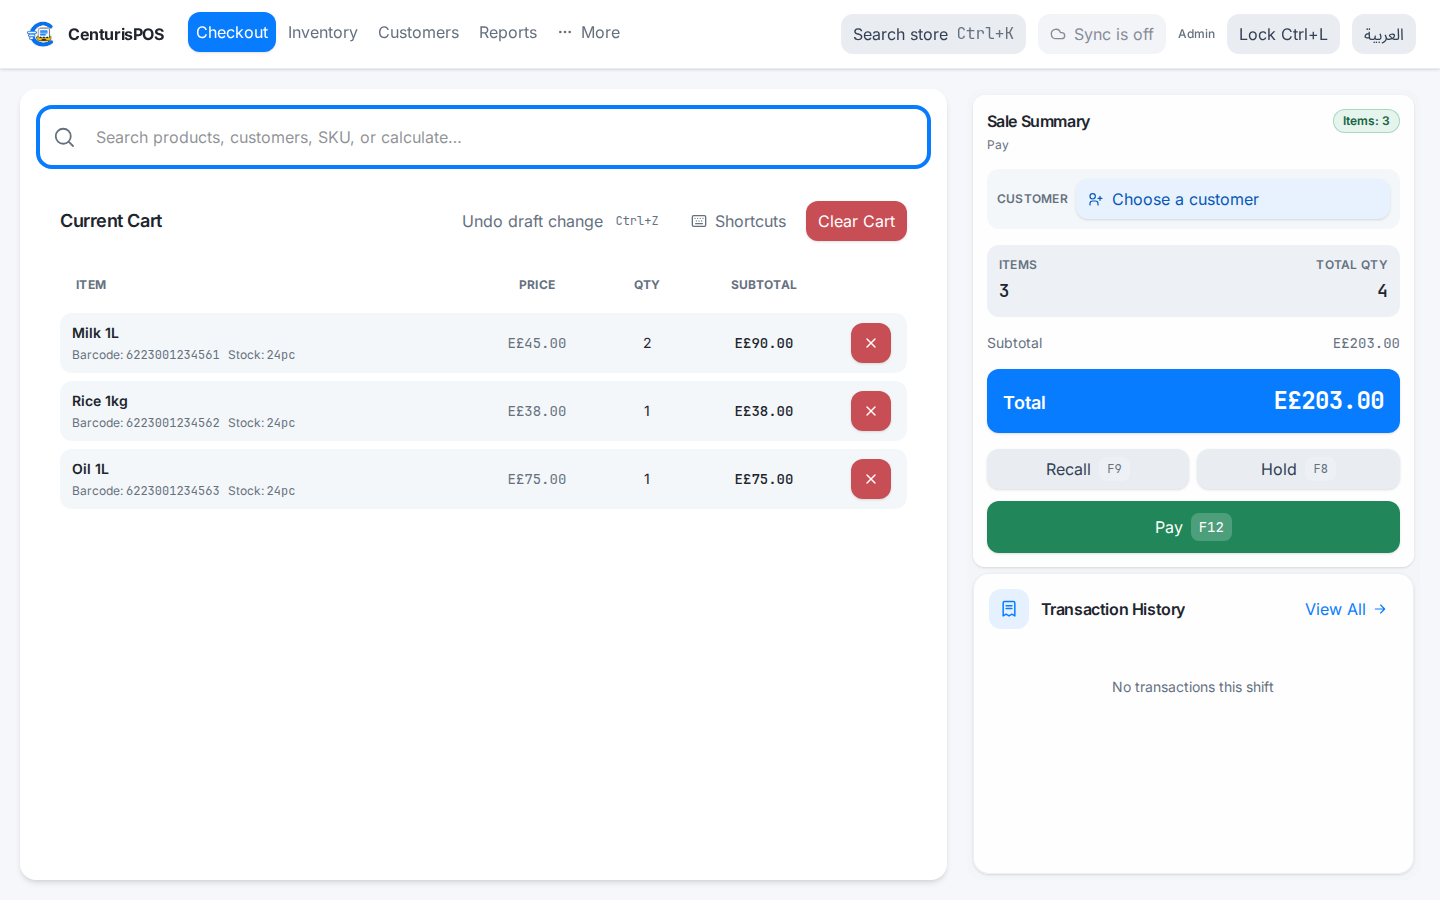Open Search store Ctrl+K
Viewport: 1440px width, 900px height.
click(933, 34)
